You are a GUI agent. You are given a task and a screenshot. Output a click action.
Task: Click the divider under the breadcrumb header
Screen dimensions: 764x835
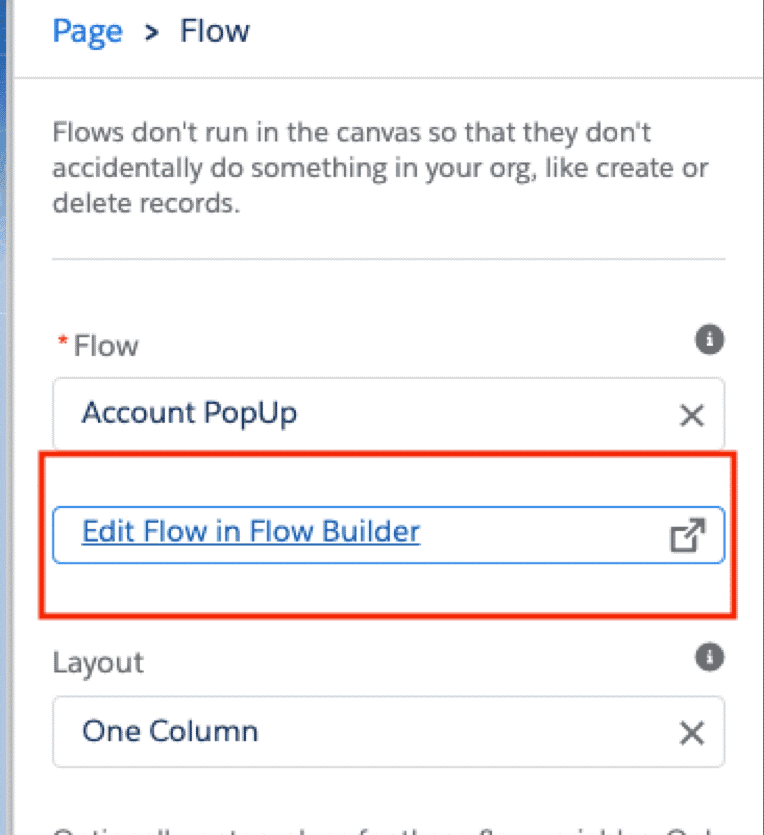tap(388, 78)
